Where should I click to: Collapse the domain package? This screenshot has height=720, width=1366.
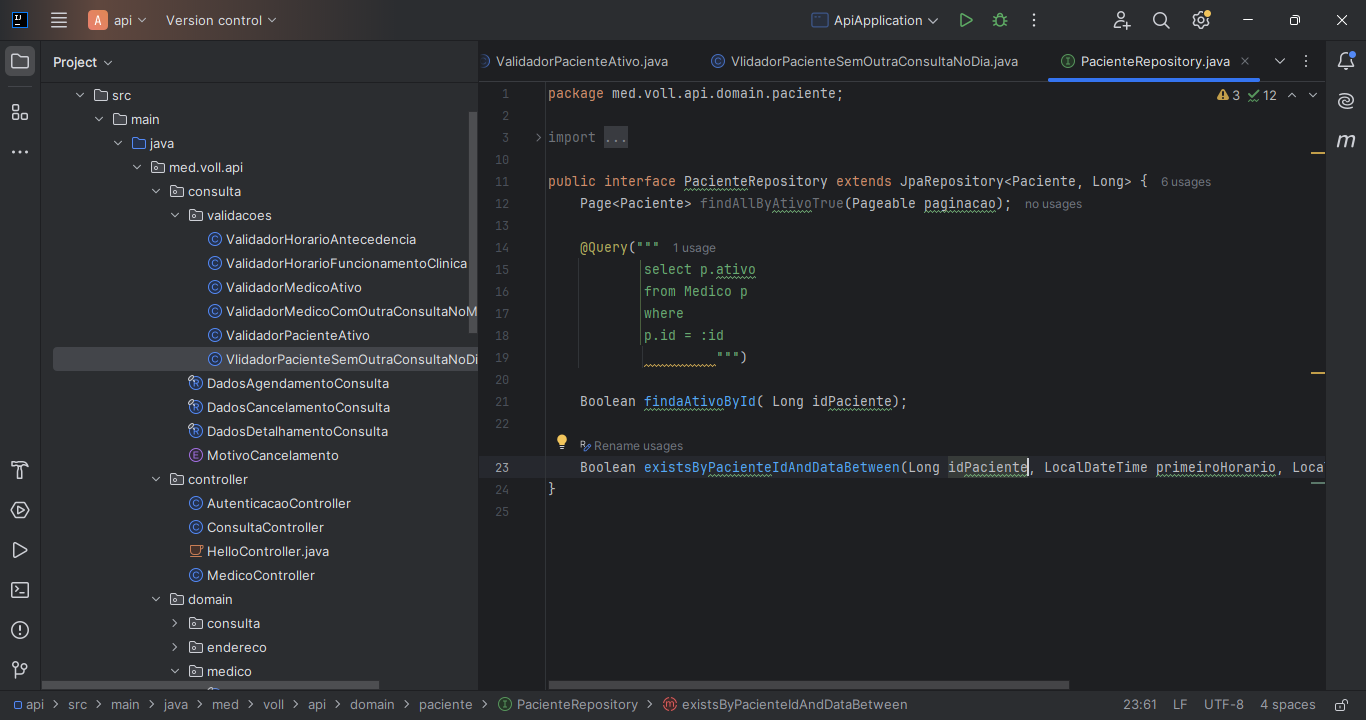click(156, 600)
